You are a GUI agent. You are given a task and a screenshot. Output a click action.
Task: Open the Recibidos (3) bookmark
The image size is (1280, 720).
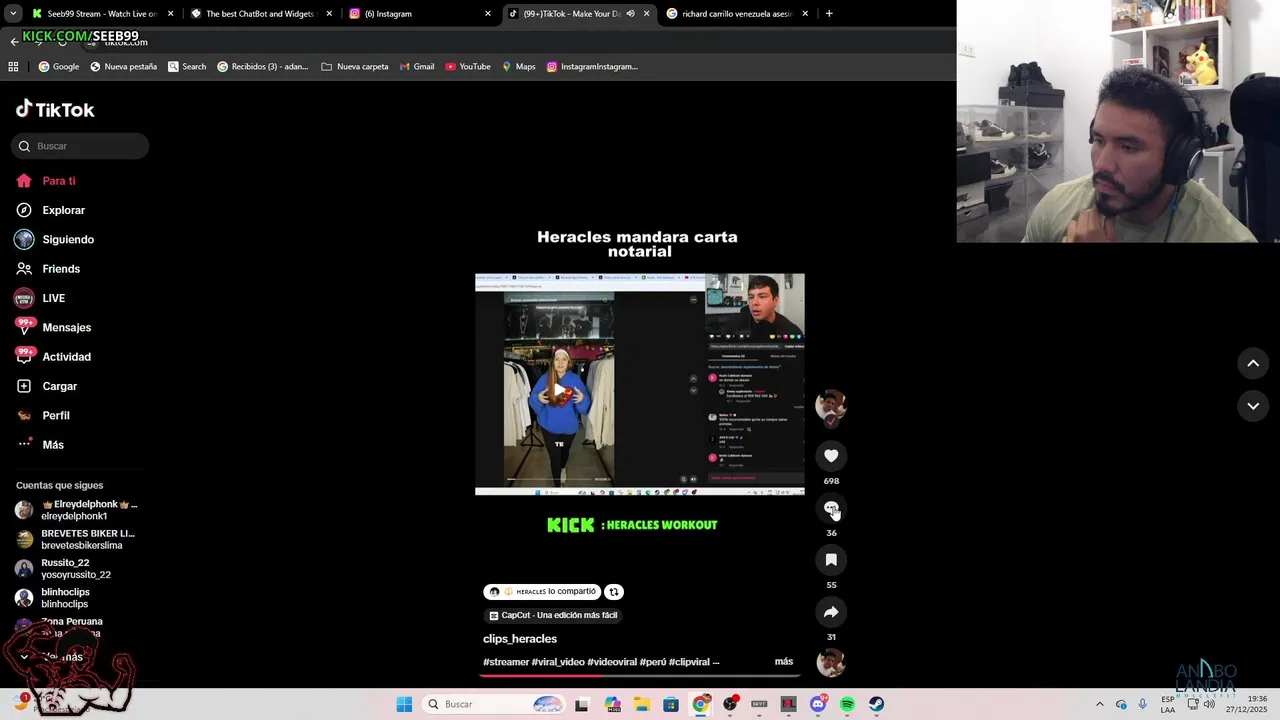tap(263, 67)
